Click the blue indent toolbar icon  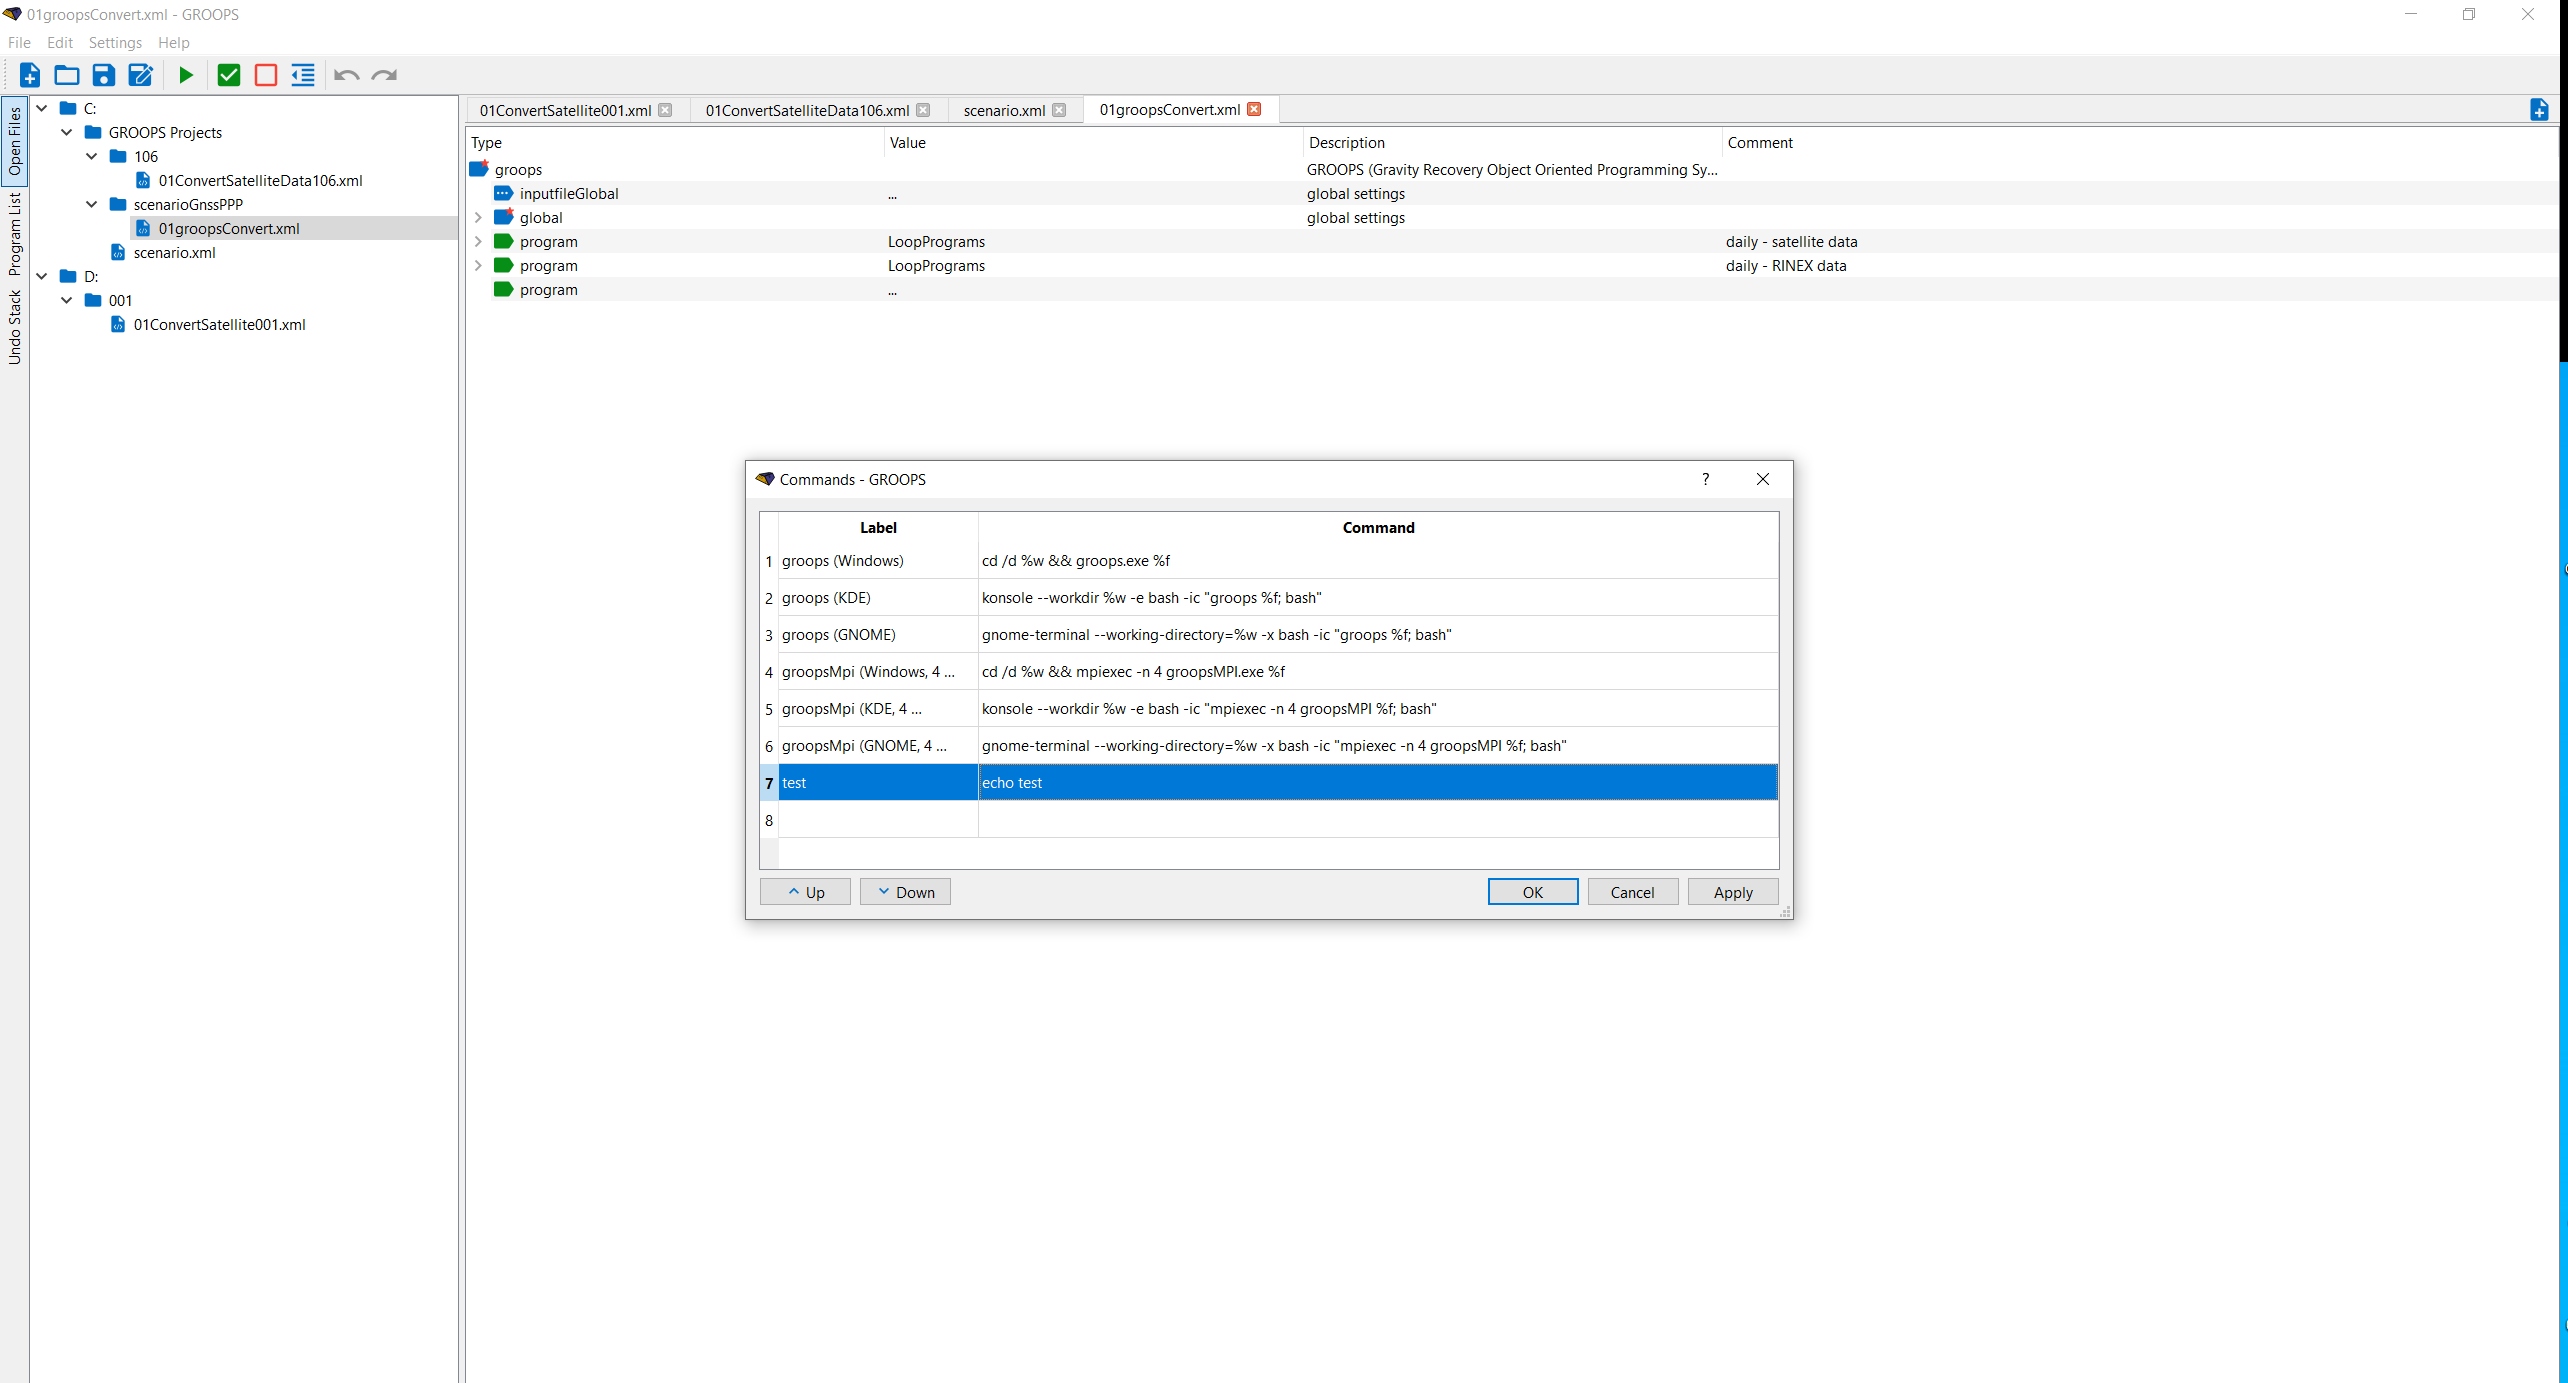tap(302, 75)
